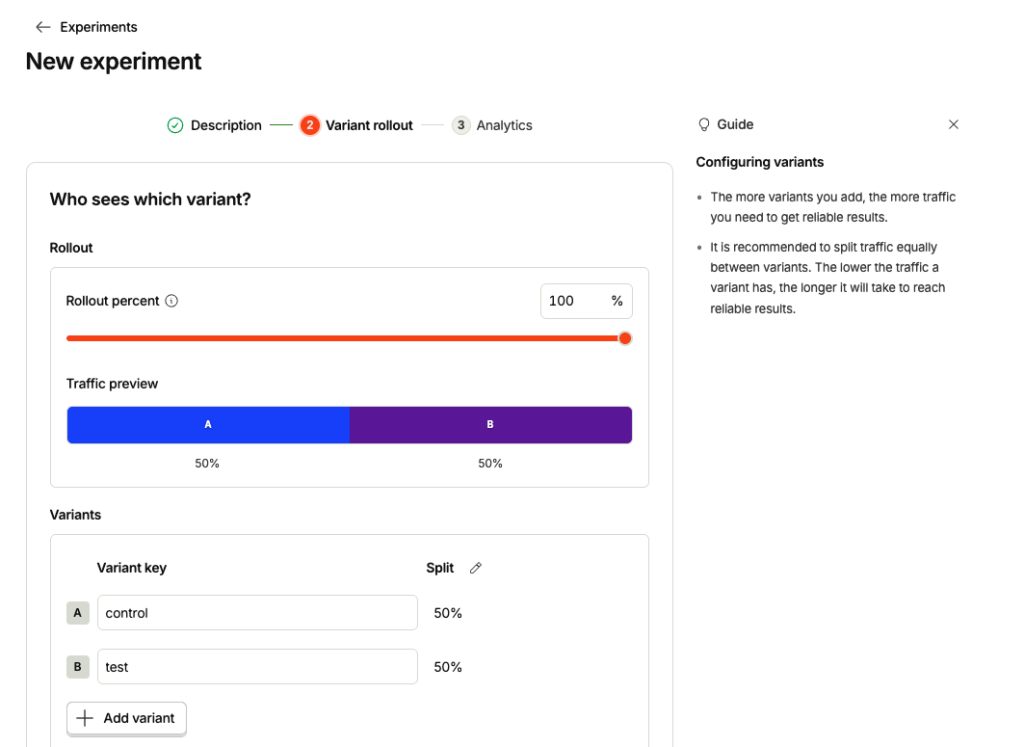Click the lightbulb Guide icon

[704, 125]
